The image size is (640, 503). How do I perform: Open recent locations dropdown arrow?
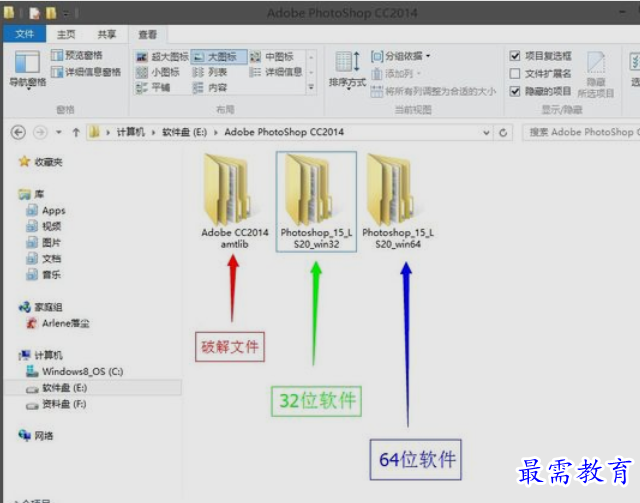click(x=59, y=132)
